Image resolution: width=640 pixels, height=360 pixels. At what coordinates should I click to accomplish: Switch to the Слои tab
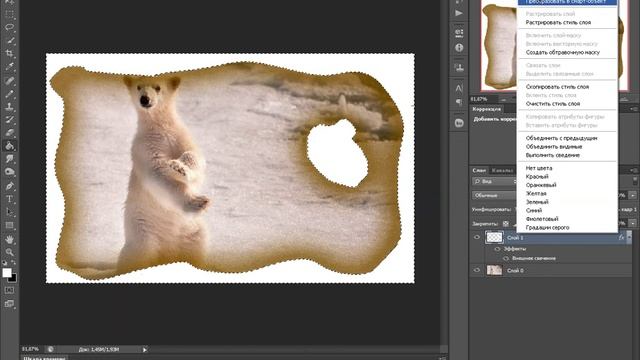(x=479, y=170)
